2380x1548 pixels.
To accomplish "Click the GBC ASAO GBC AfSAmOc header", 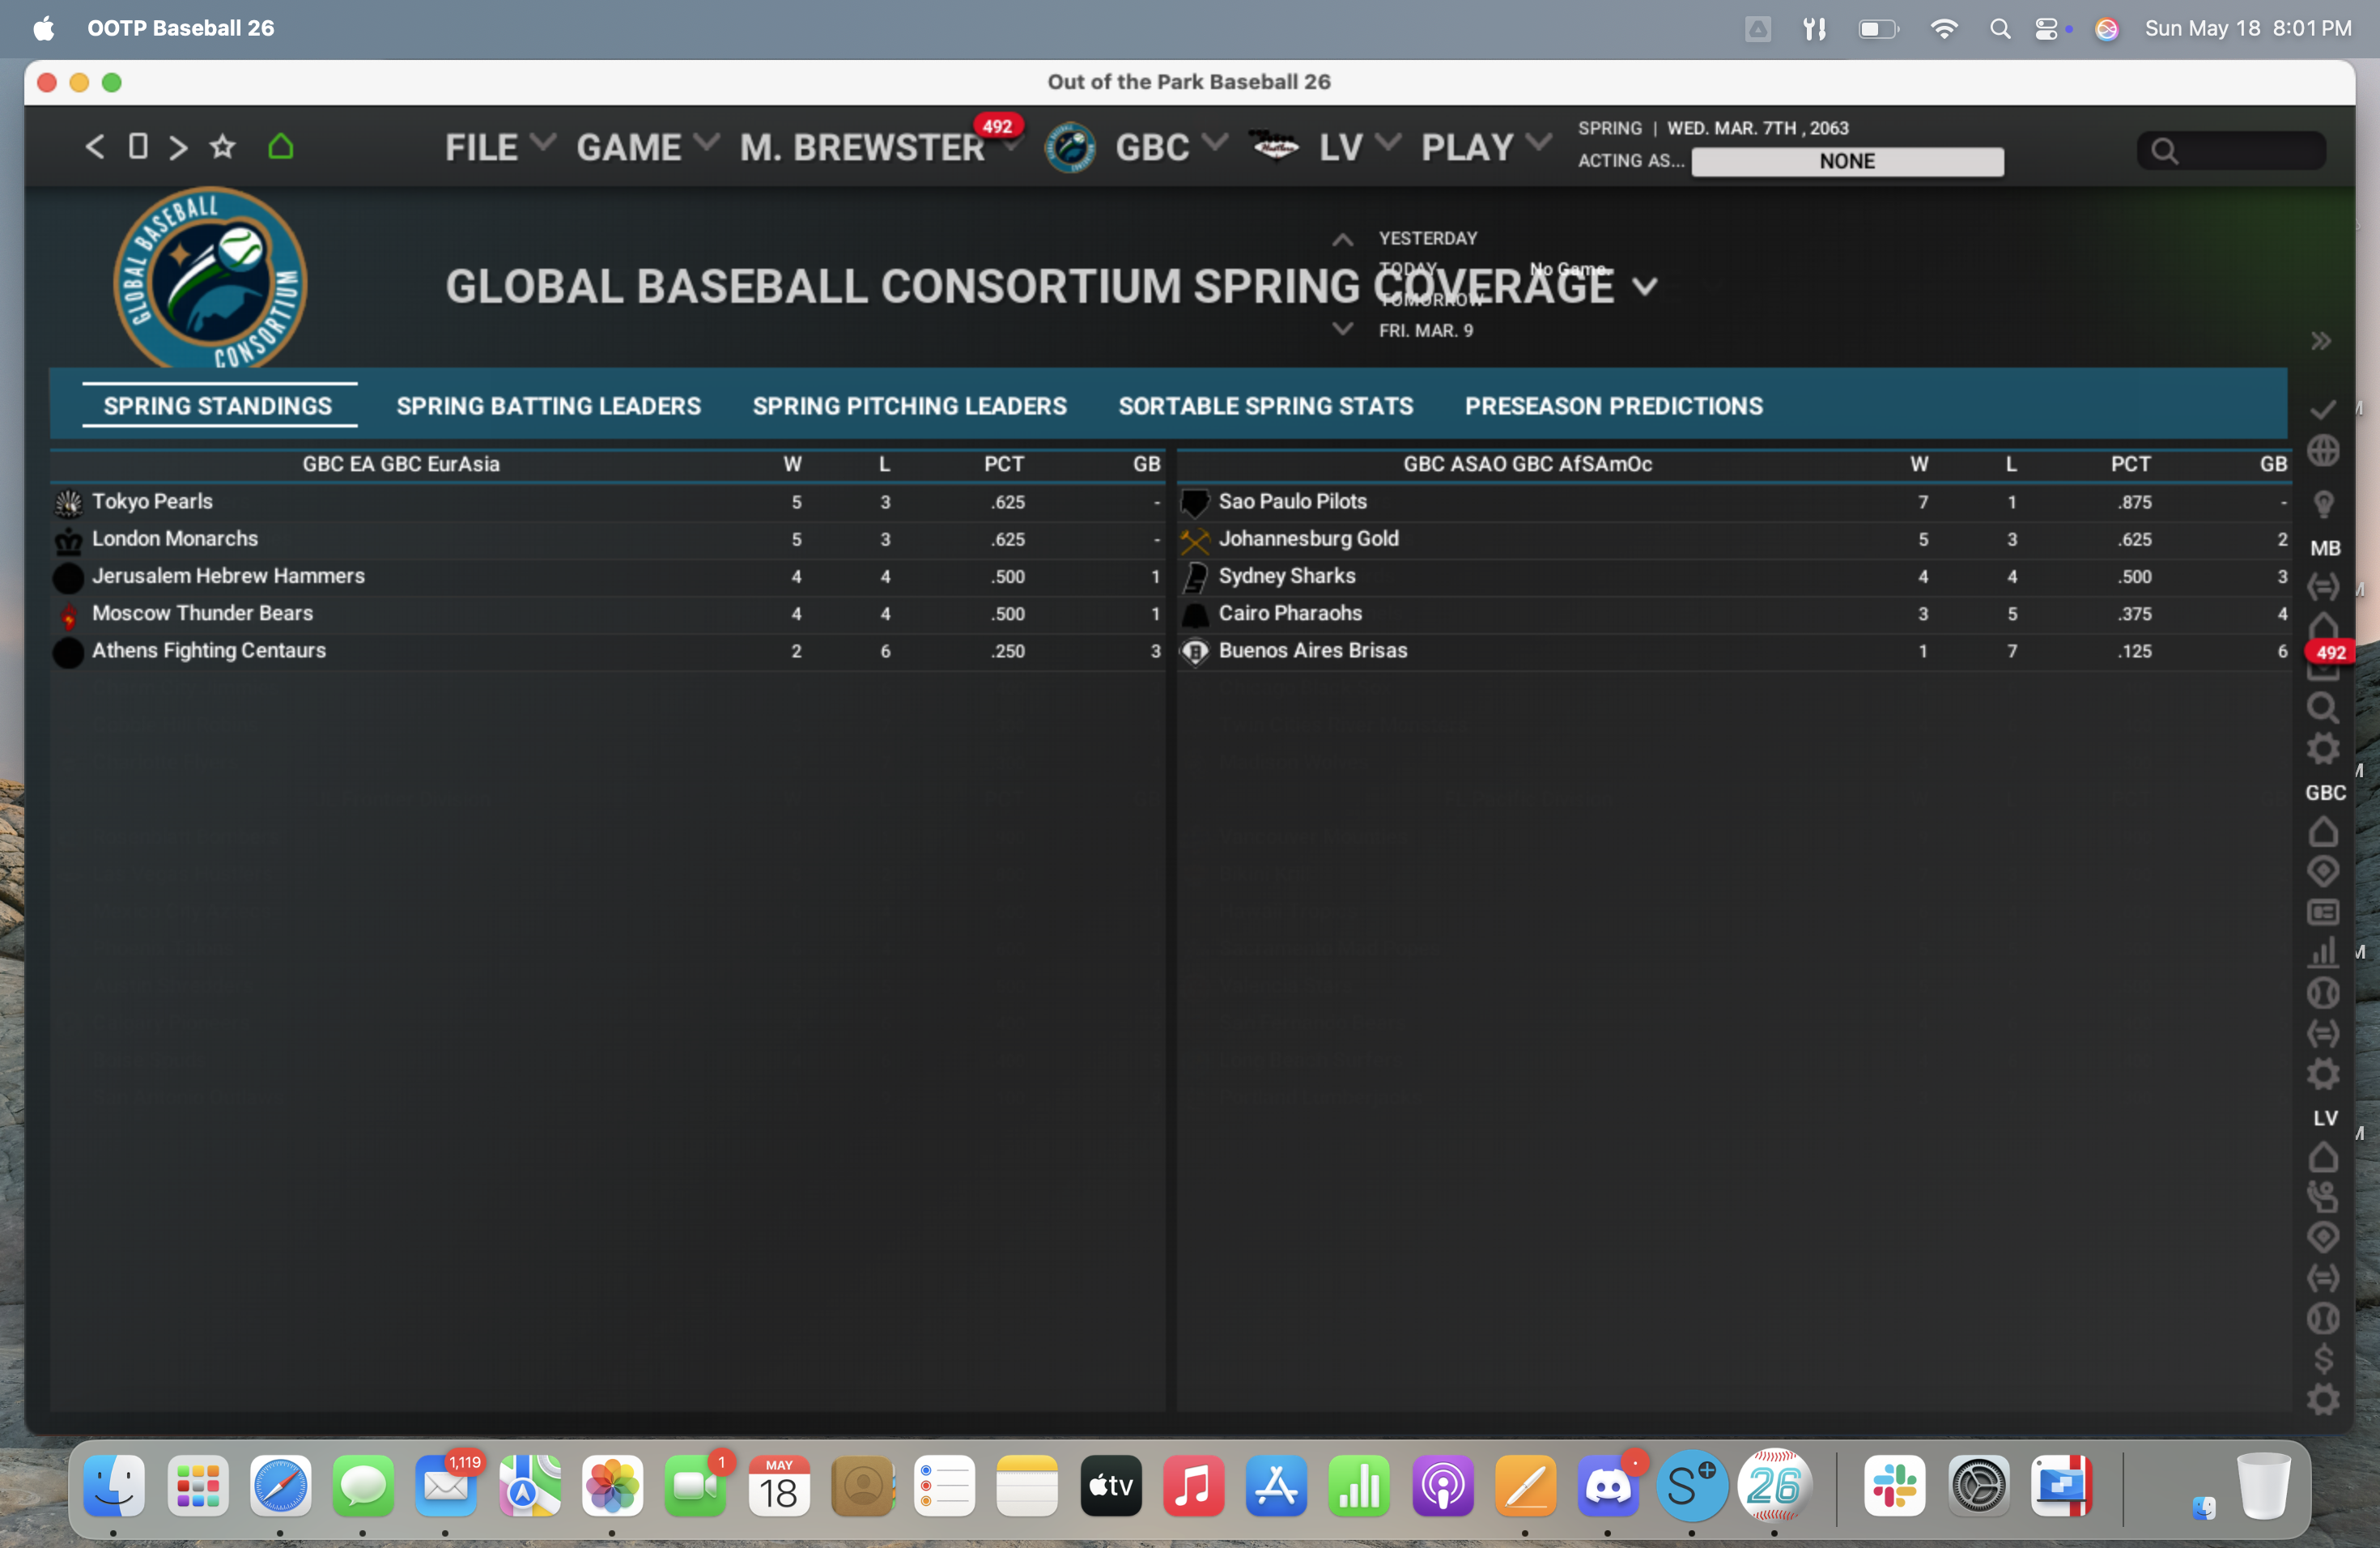I will point(1527,463).
